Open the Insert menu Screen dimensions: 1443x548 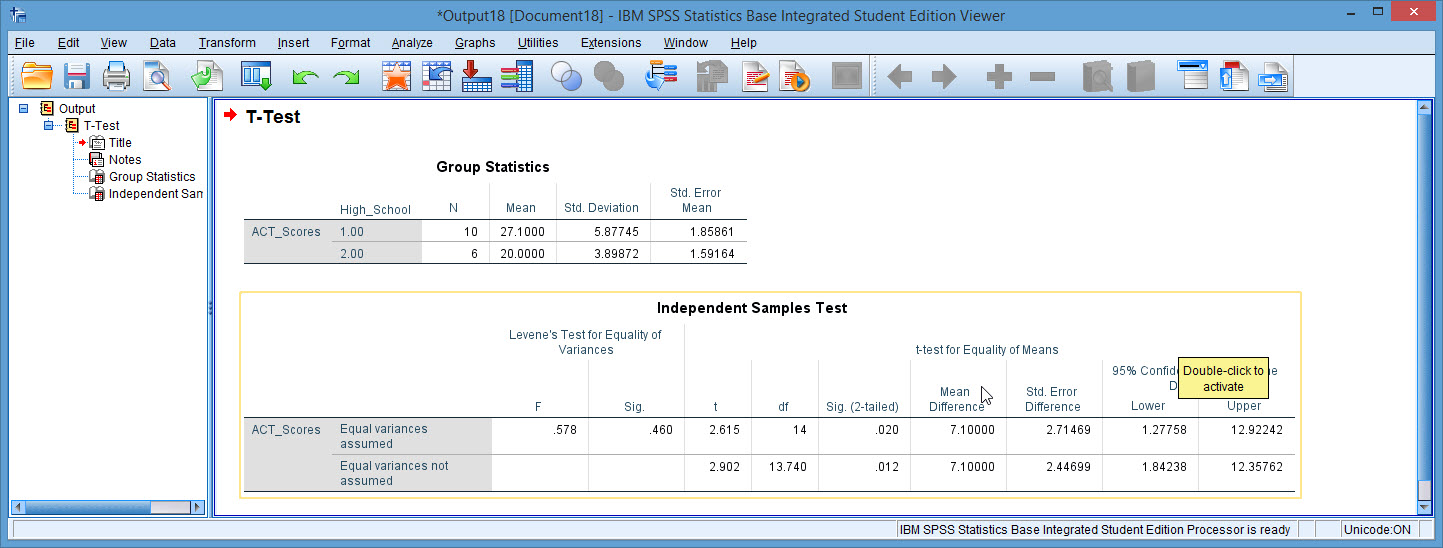tap(293, 43)
